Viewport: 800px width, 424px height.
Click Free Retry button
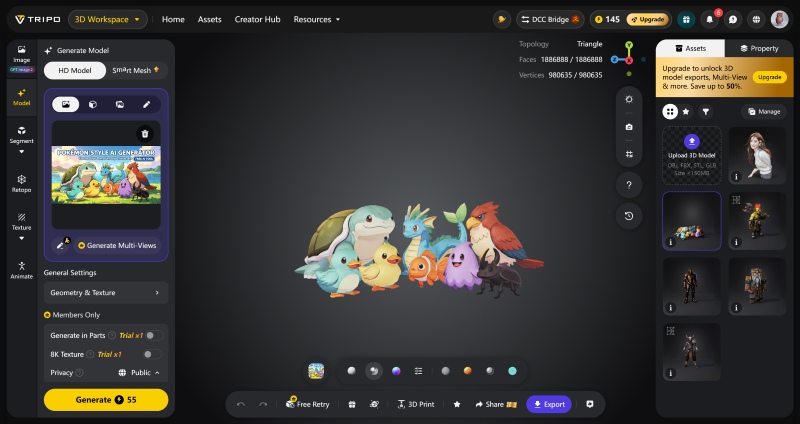coord(308,404)
